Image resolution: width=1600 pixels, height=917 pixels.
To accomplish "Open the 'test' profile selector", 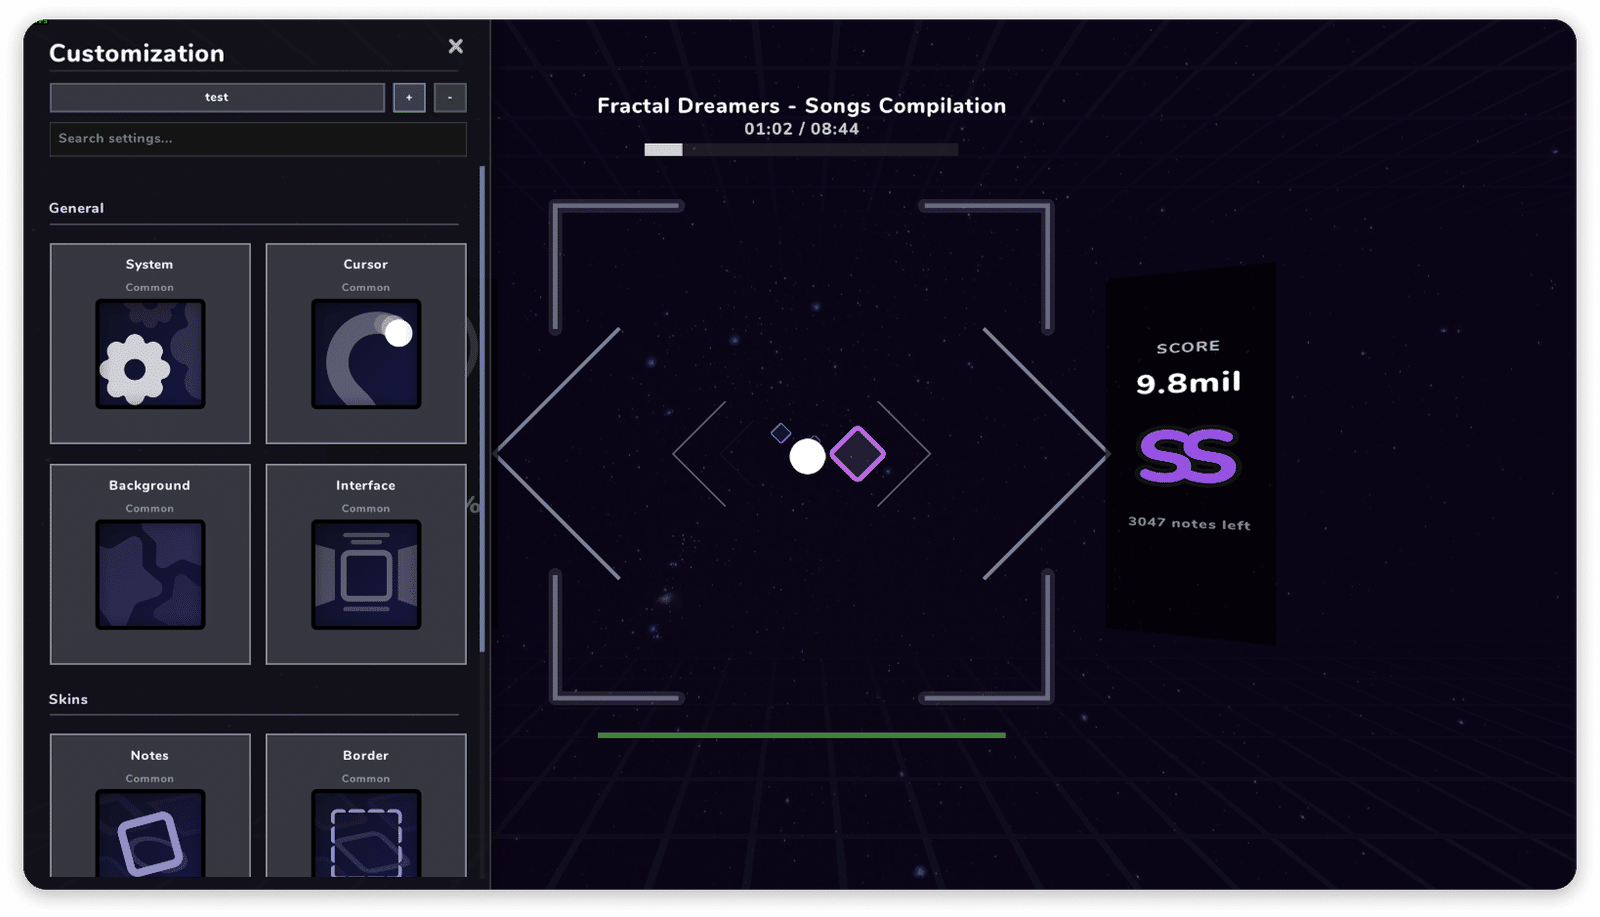I will [217, 97].
